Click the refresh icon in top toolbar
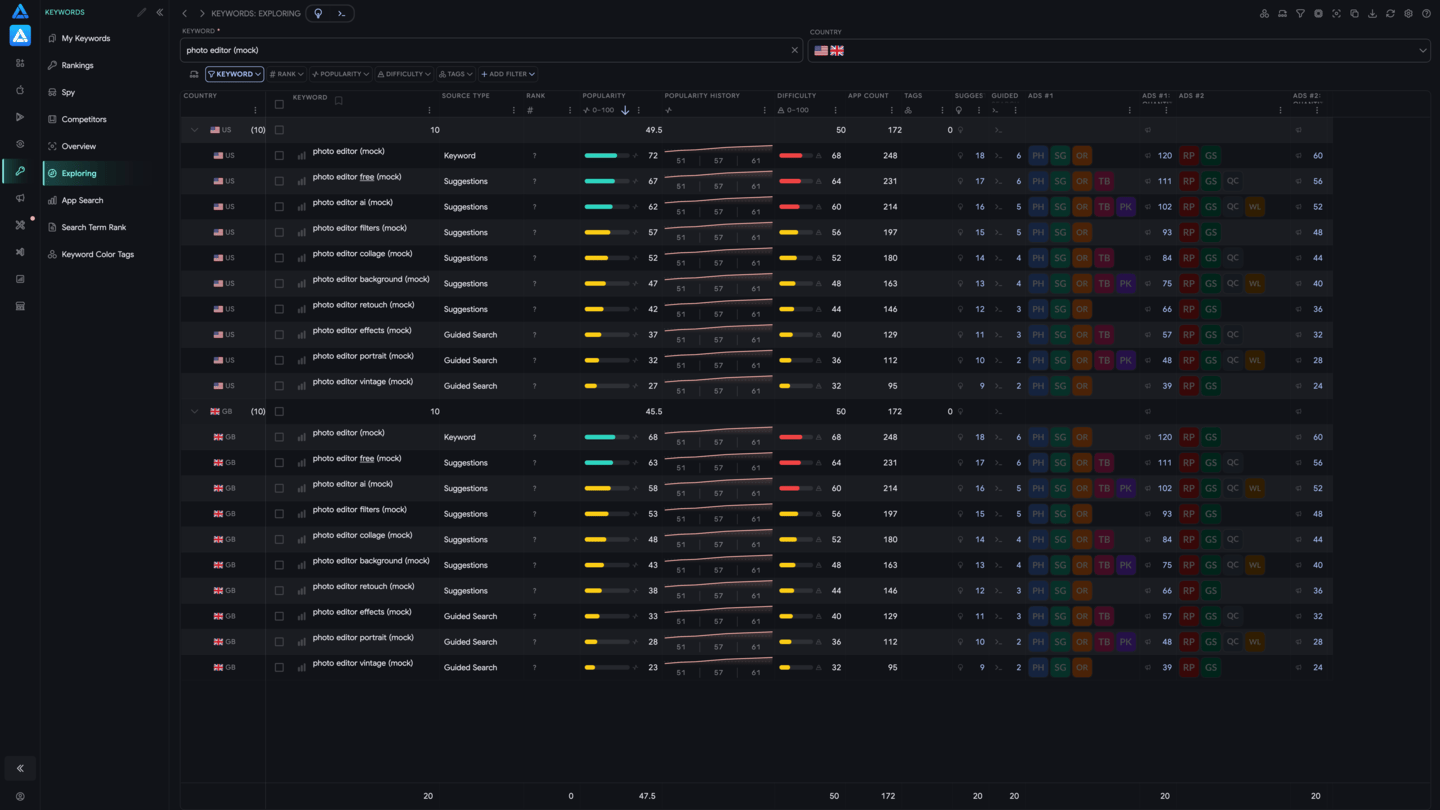The height and width of the screenshot is (810, 1440). (x=1390, y=14)
